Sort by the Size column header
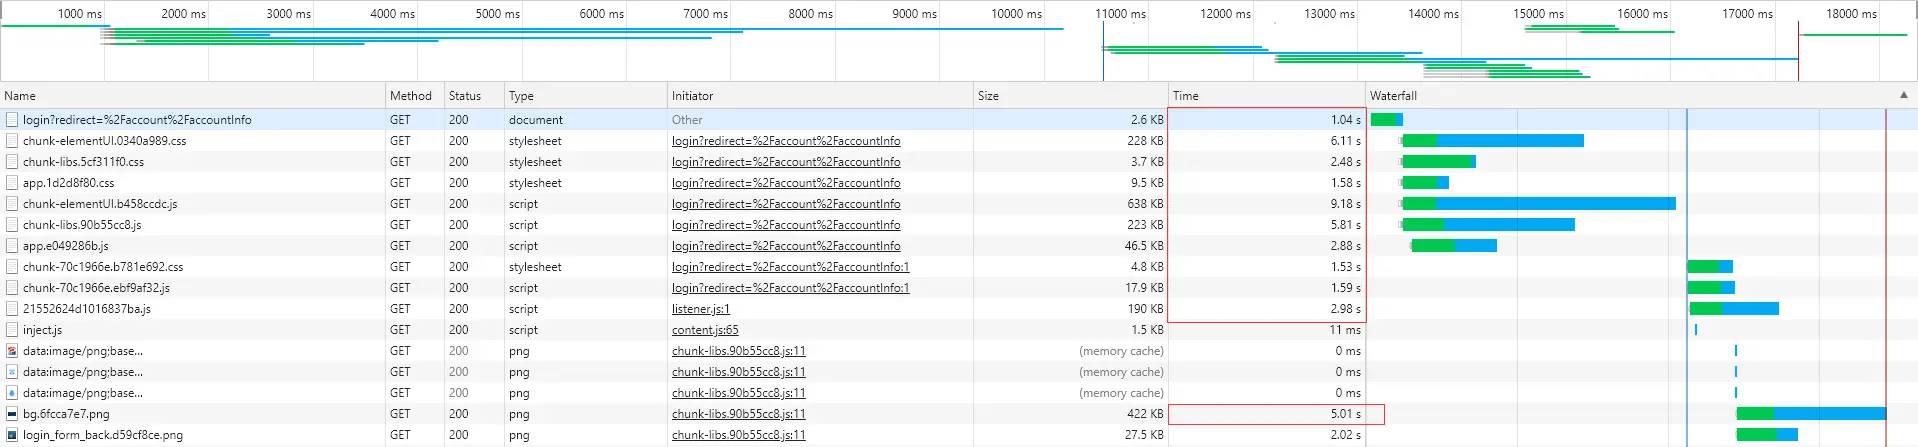Image resolution: width=1918 pixels, height=447 pixels. [x=1071, y=96]
